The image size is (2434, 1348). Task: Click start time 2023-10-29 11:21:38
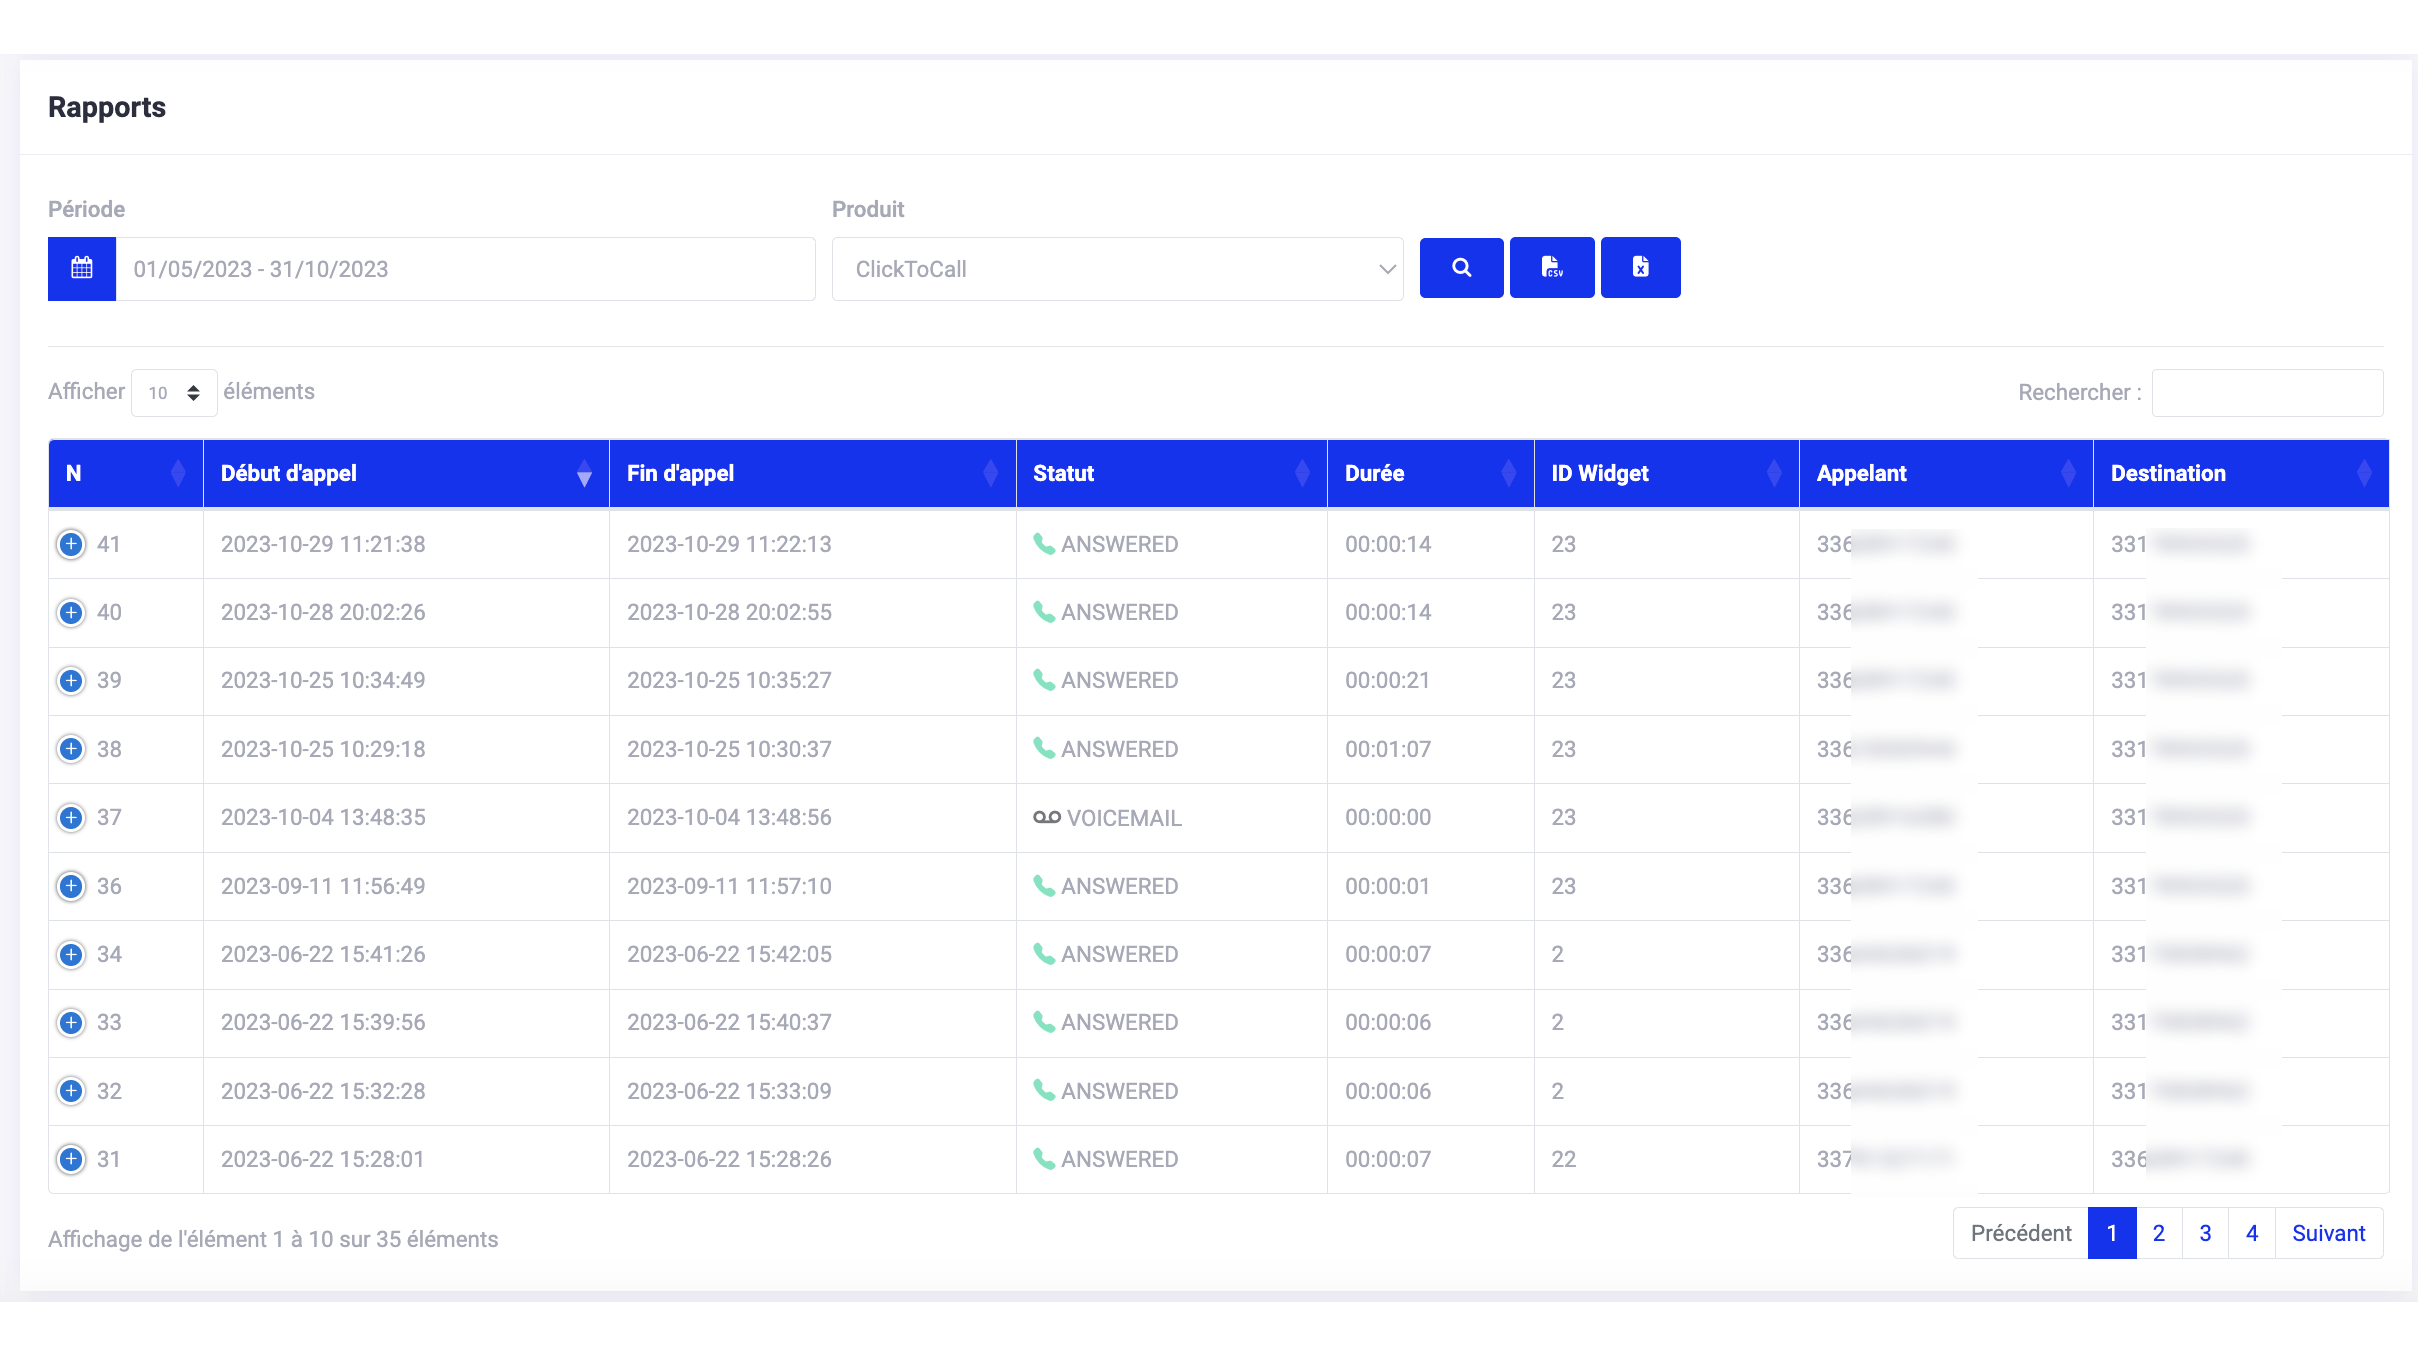click(323, 544)
